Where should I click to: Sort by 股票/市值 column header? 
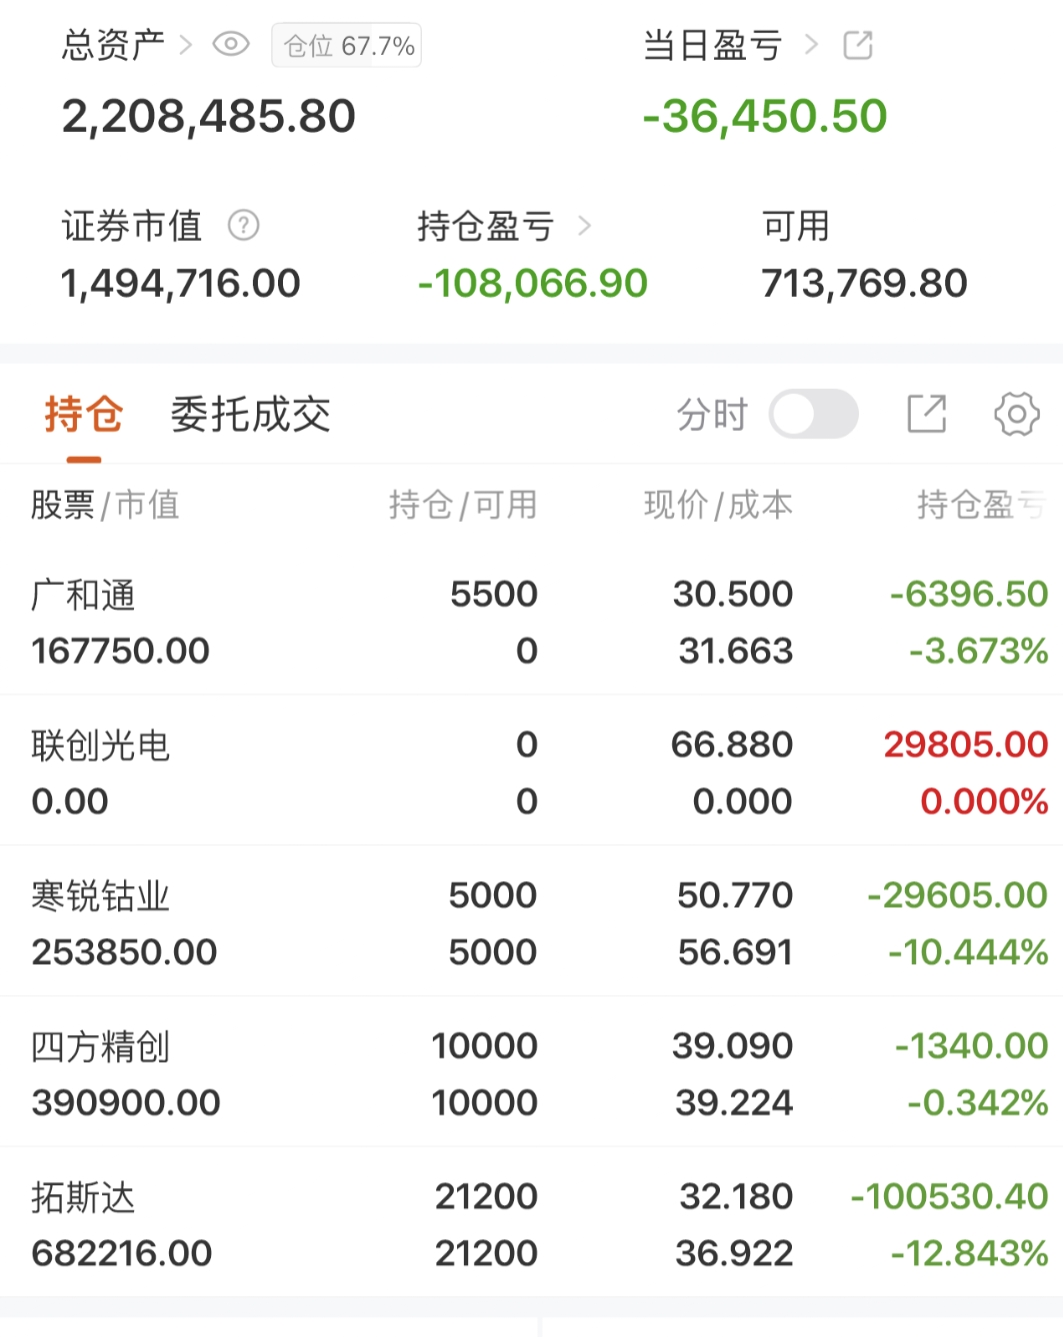point(105,505)
